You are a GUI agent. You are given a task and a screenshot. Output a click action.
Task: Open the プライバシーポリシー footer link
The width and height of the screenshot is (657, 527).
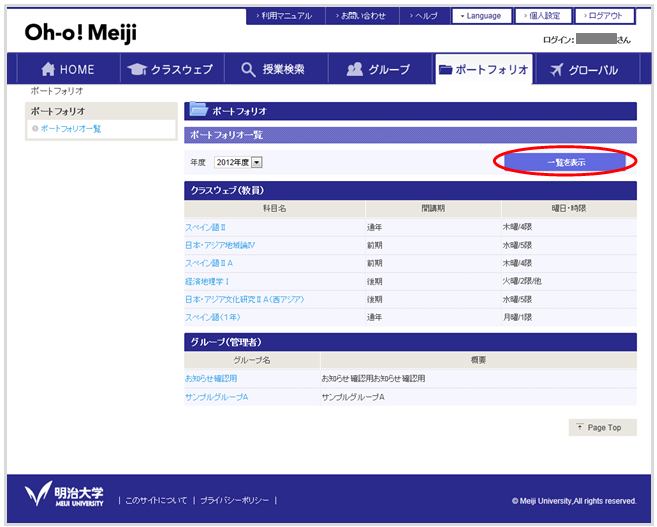(235, 500)
